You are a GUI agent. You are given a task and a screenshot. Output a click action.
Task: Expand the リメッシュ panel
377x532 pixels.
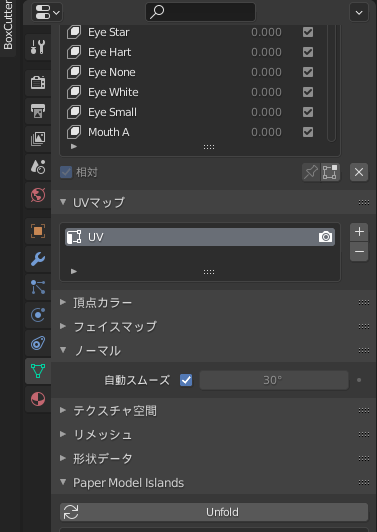coord(63,434)
